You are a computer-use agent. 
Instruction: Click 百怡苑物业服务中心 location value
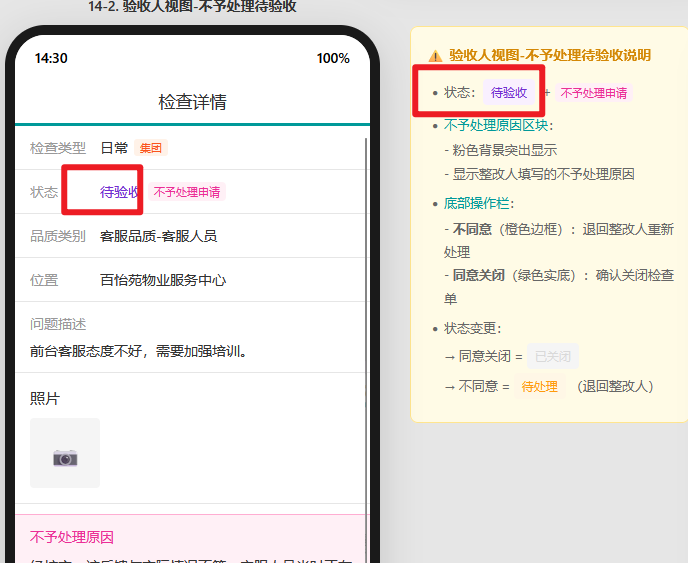163,280
